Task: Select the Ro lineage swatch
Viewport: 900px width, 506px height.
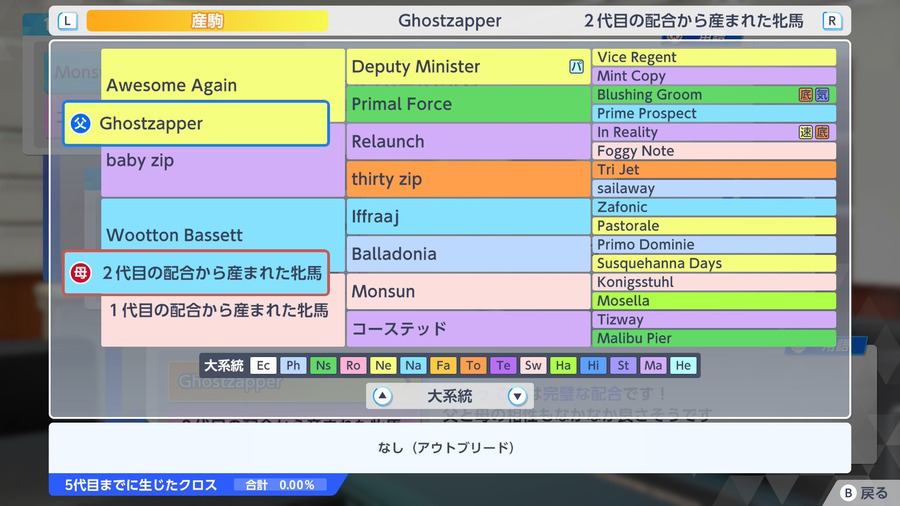Action: (353, 365)
